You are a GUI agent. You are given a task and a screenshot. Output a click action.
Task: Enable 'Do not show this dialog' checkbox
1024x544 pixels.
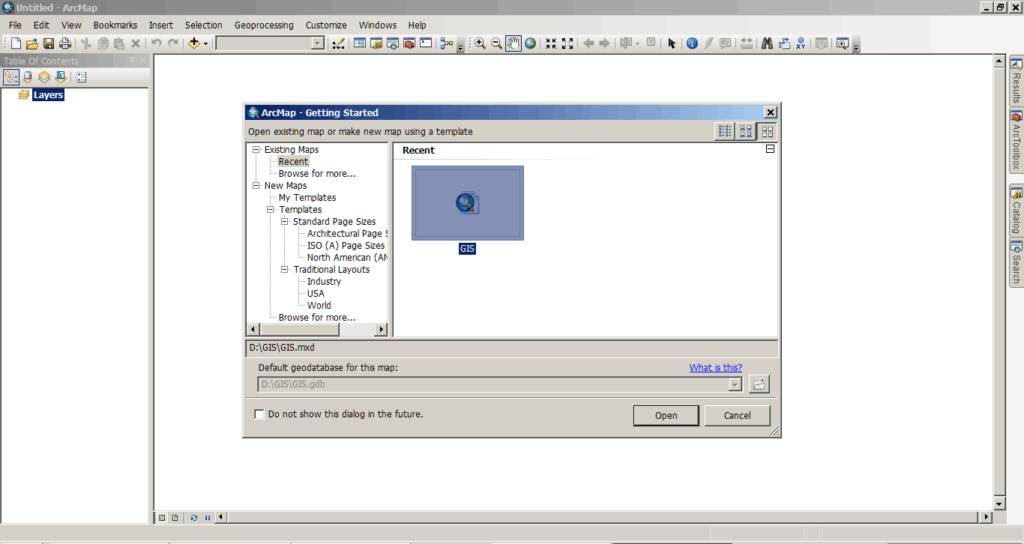click(x=260, y=414)
